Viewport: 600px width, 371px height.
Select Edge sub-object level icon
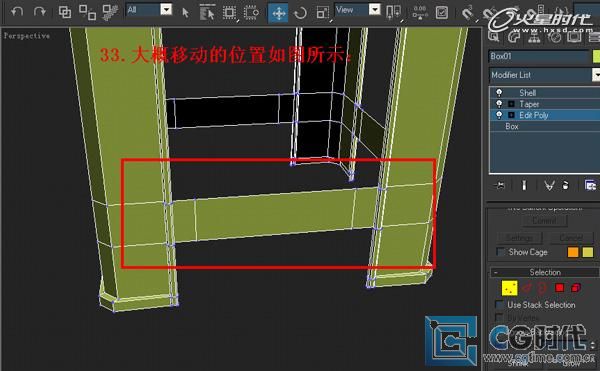527,288
